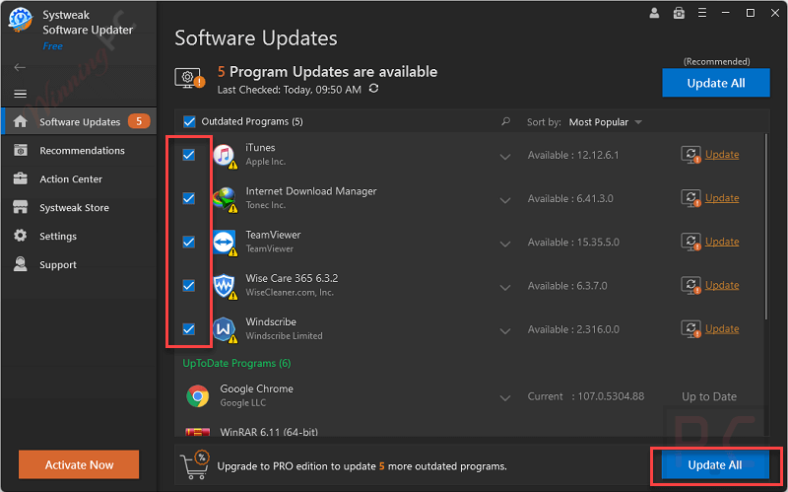
Task: Expand the Wise Care 365 details chevron
Action: [505, 287]
